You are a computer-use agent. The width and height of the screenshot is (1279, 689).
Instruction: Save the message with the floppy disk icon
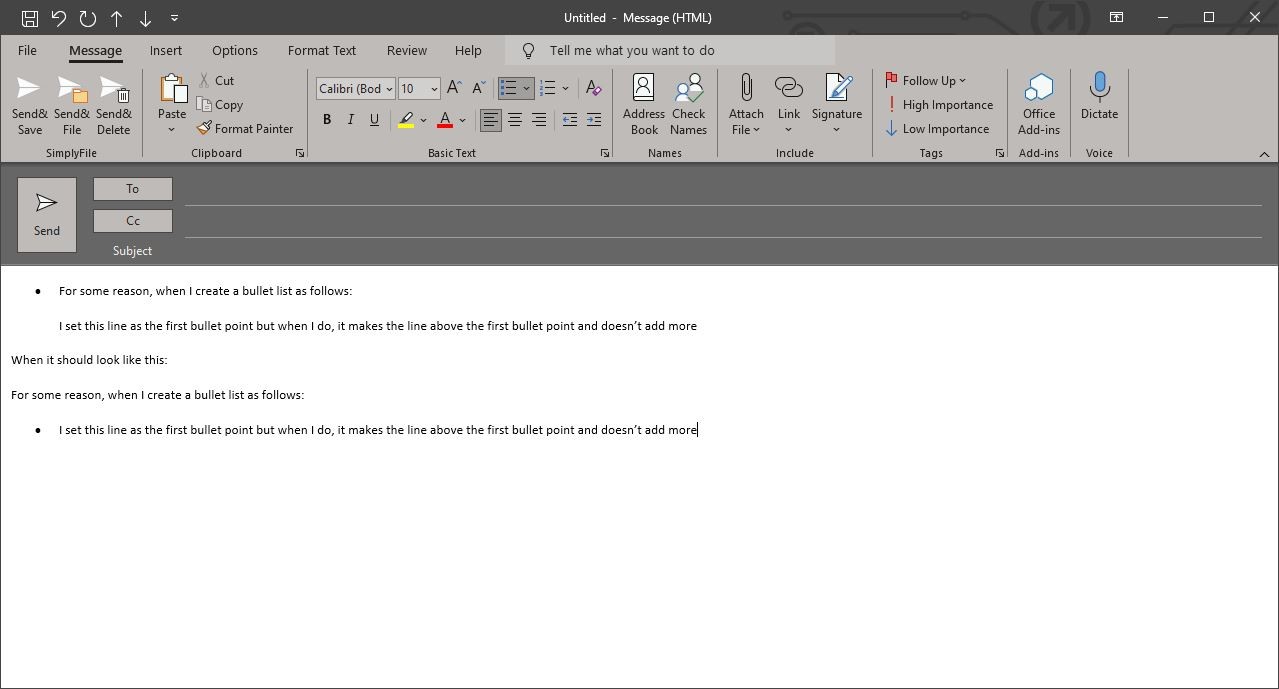(29, 18)
